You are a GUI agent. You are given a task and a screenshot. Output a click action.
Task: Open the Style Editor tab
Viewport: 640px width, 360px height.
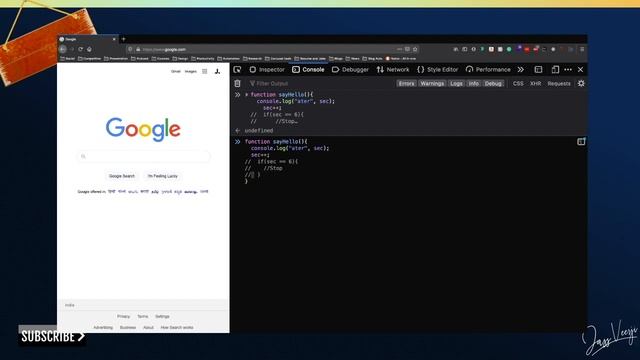tap(438, 69)
